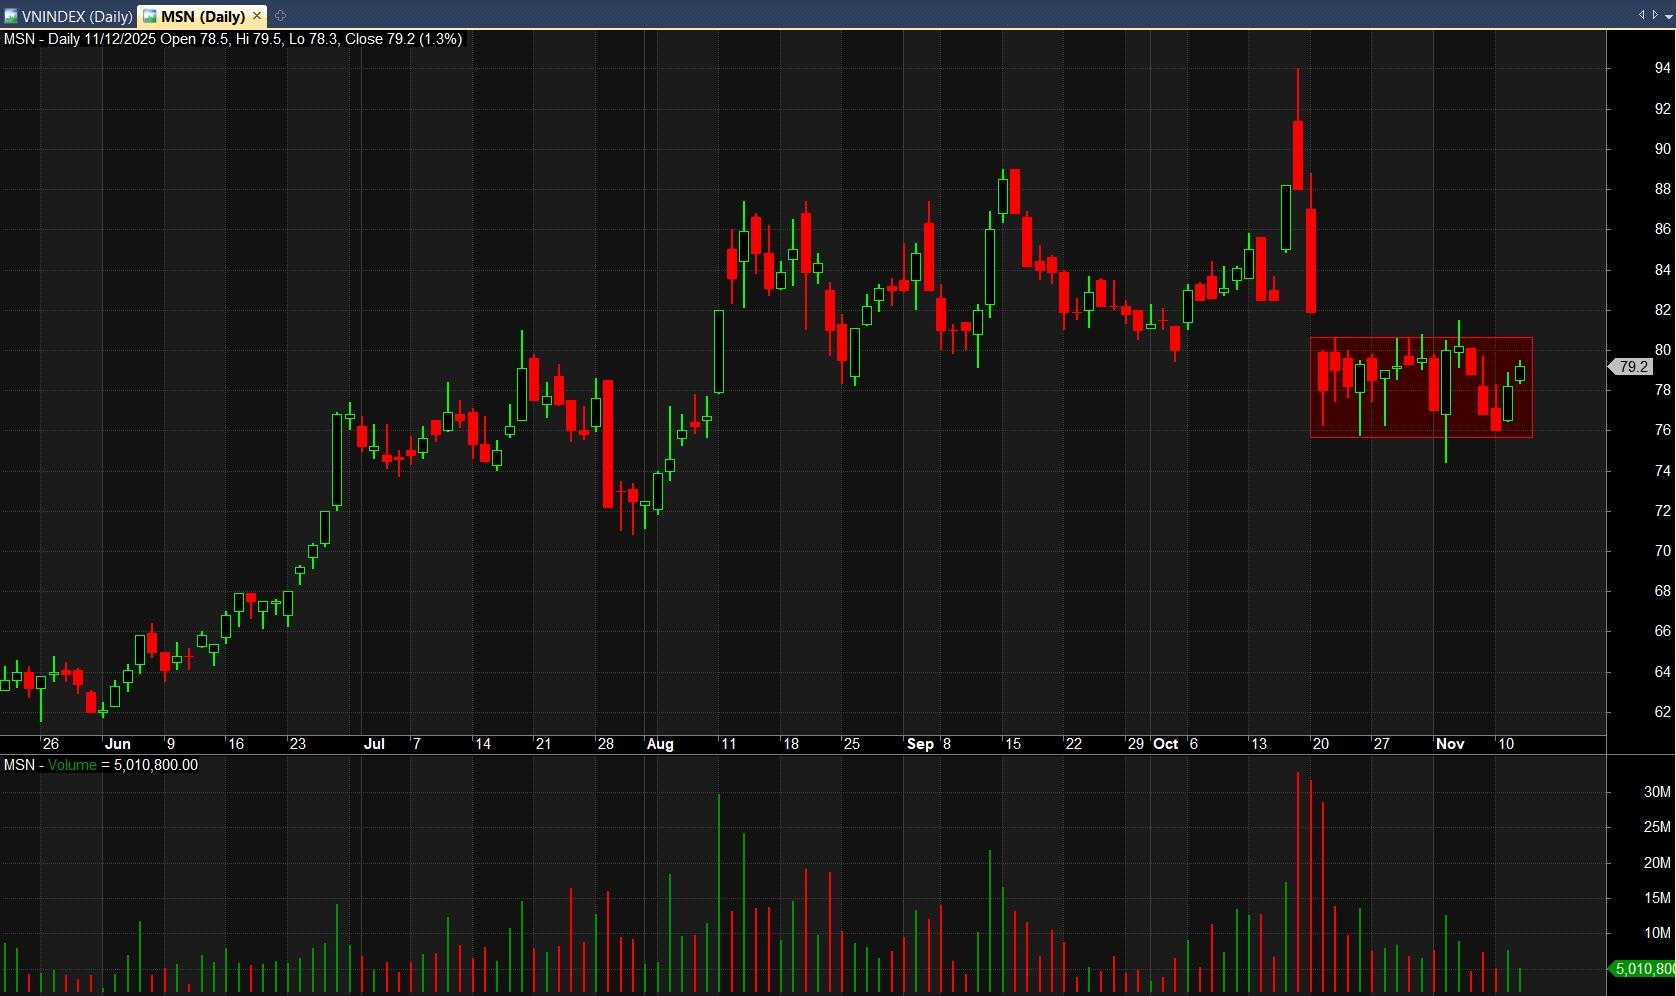Click price axis label 66
This screenshot has width=1676, height=996.
pos(1662,631)
